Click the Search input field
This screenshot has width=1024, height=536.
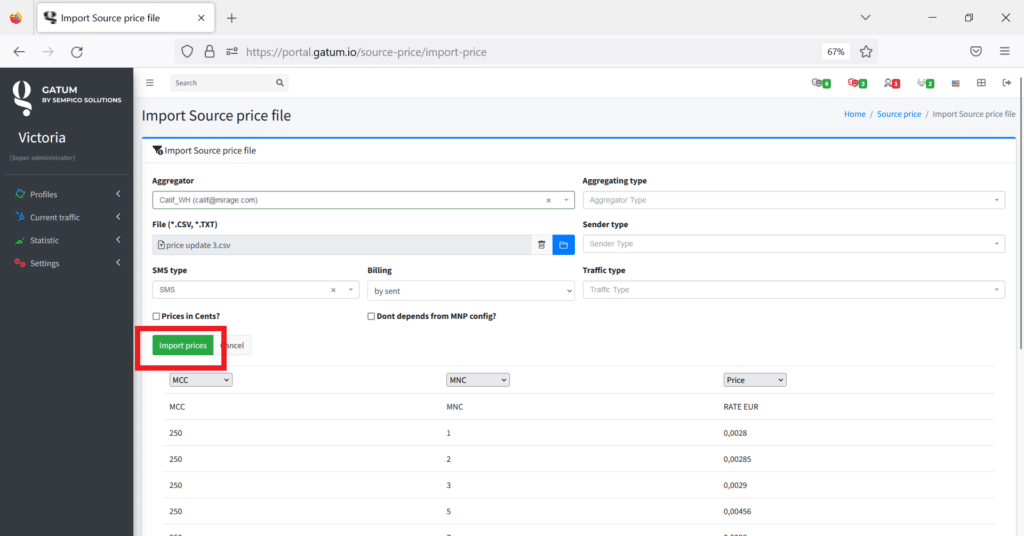point(222,83)
